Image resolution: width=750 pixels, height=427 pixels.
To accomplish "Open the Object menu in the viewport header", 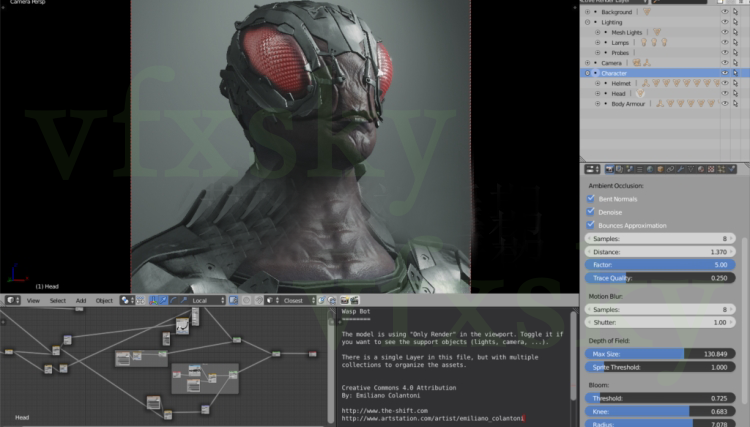I will tap(104, 300).
